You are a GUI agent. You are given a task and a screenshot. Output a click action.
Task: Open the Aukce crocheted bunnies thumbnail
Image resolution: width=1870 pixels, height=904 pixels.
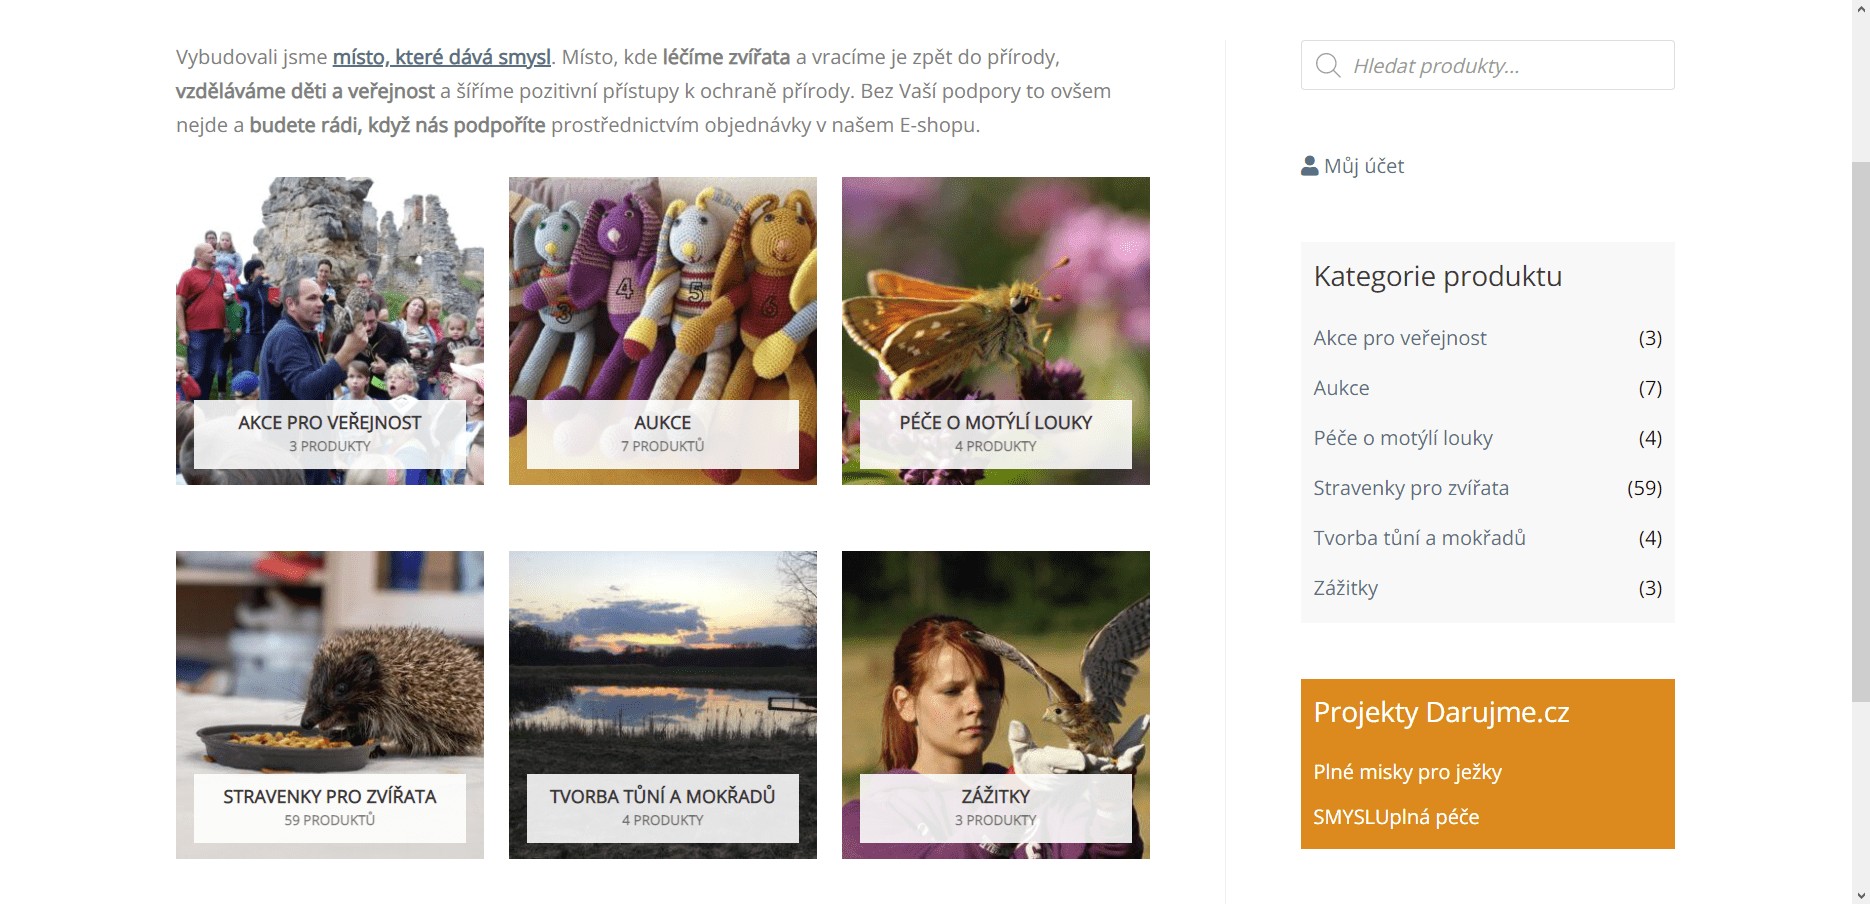pyautogui.click(x=663, y=331)
